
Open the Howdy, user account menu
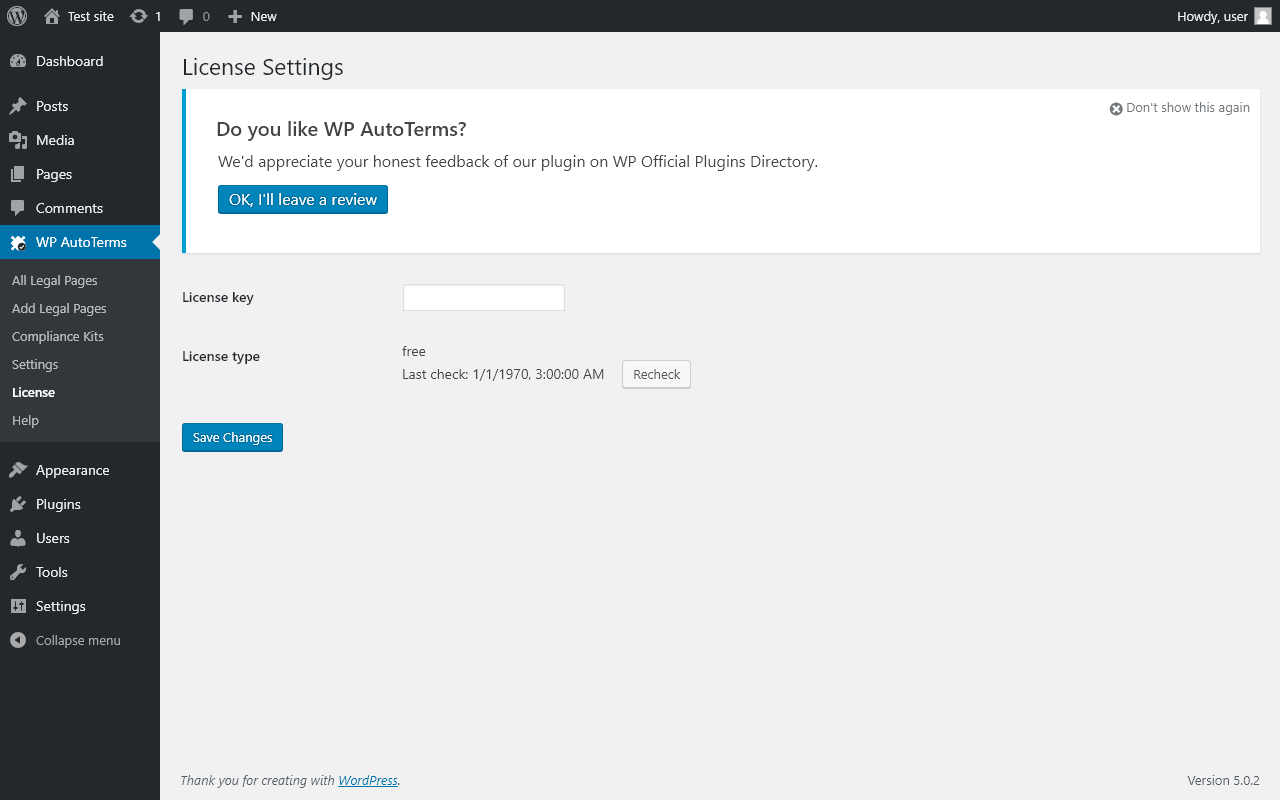(1212, 16)
